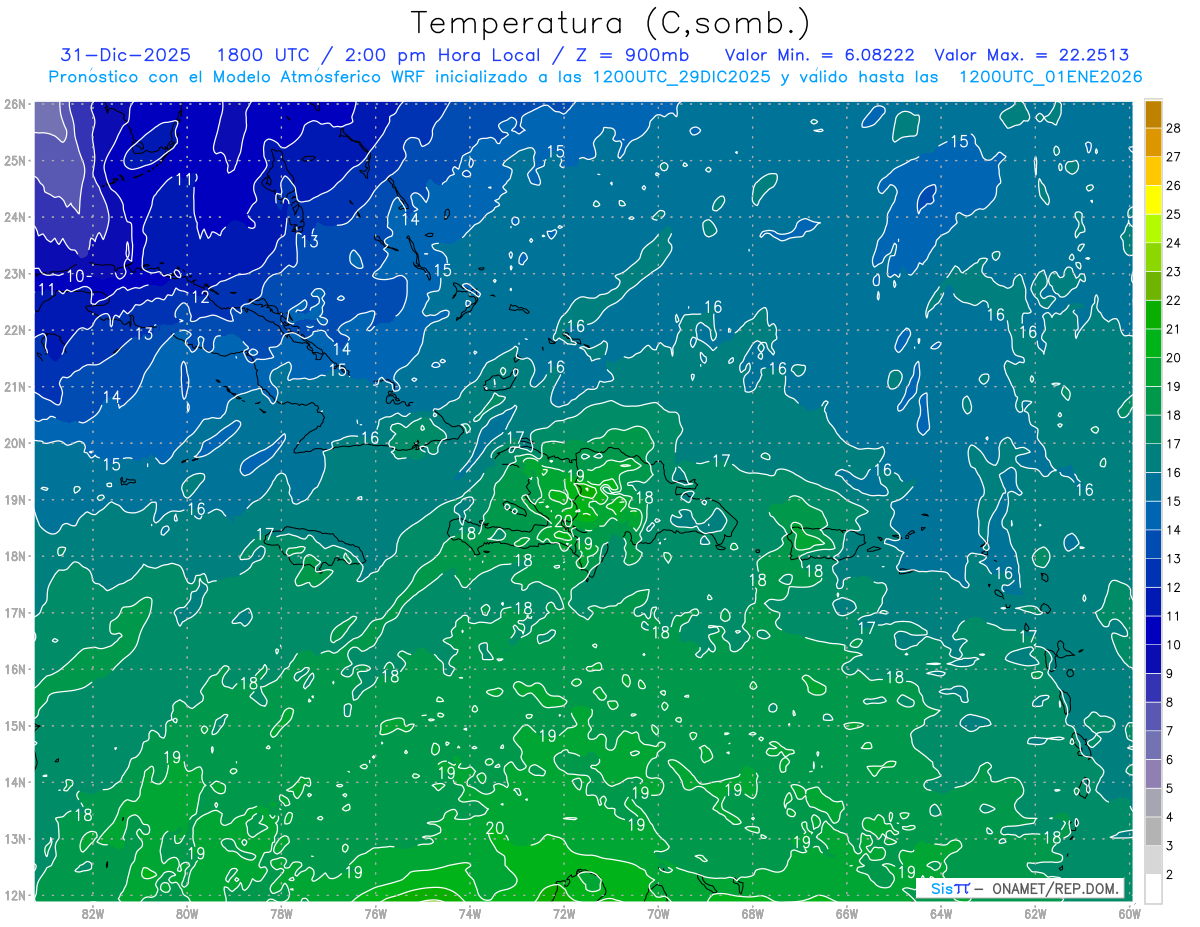1200x927 pixels.
Task: Select the 66W longitude axis label
Action: tap(846, 913)
